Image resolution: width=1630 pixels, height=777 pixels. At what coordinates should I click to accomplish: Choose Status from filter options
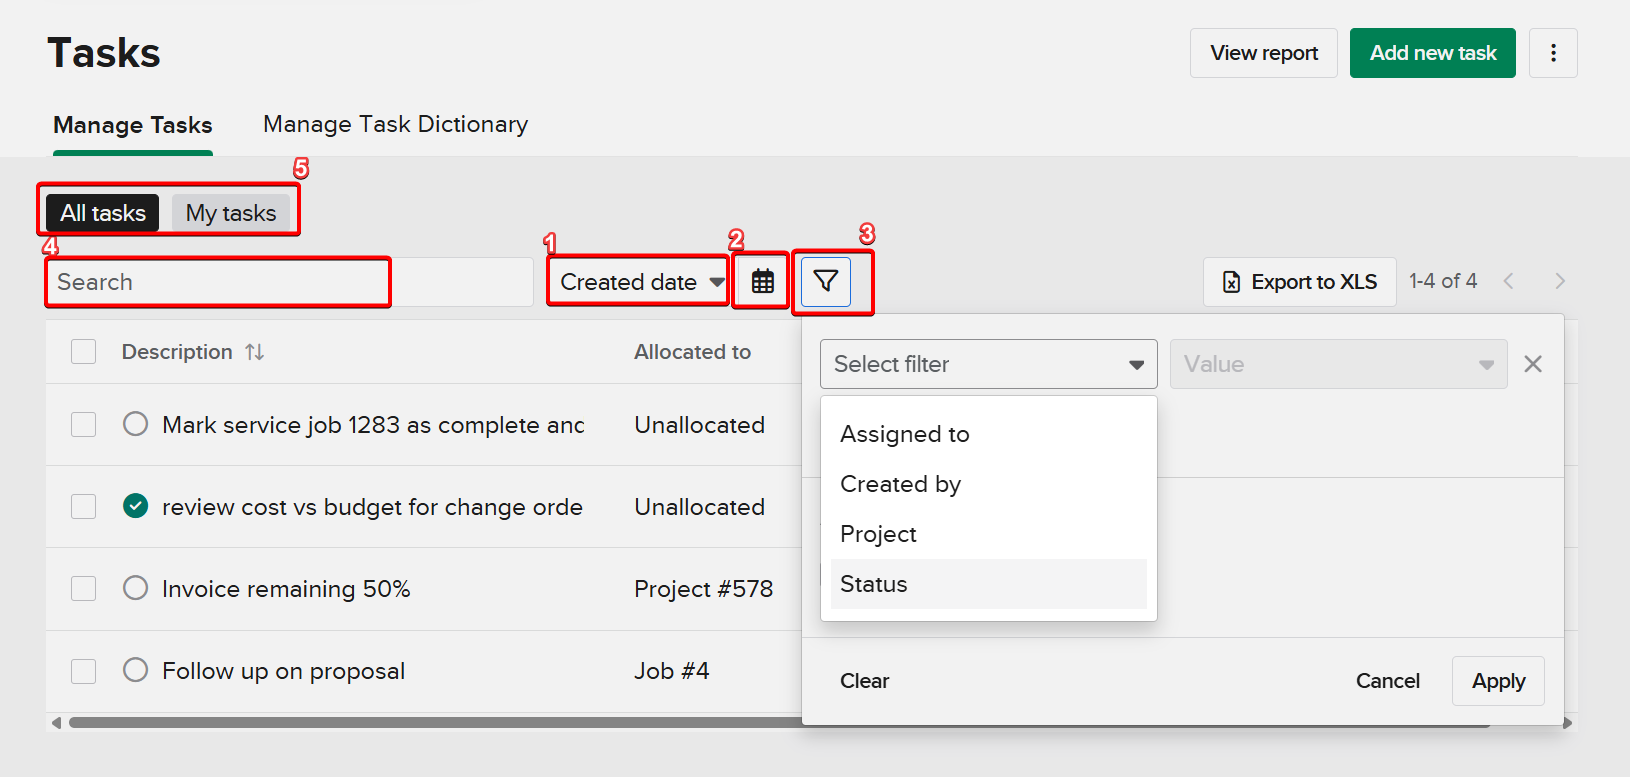(x=874, y=584)
